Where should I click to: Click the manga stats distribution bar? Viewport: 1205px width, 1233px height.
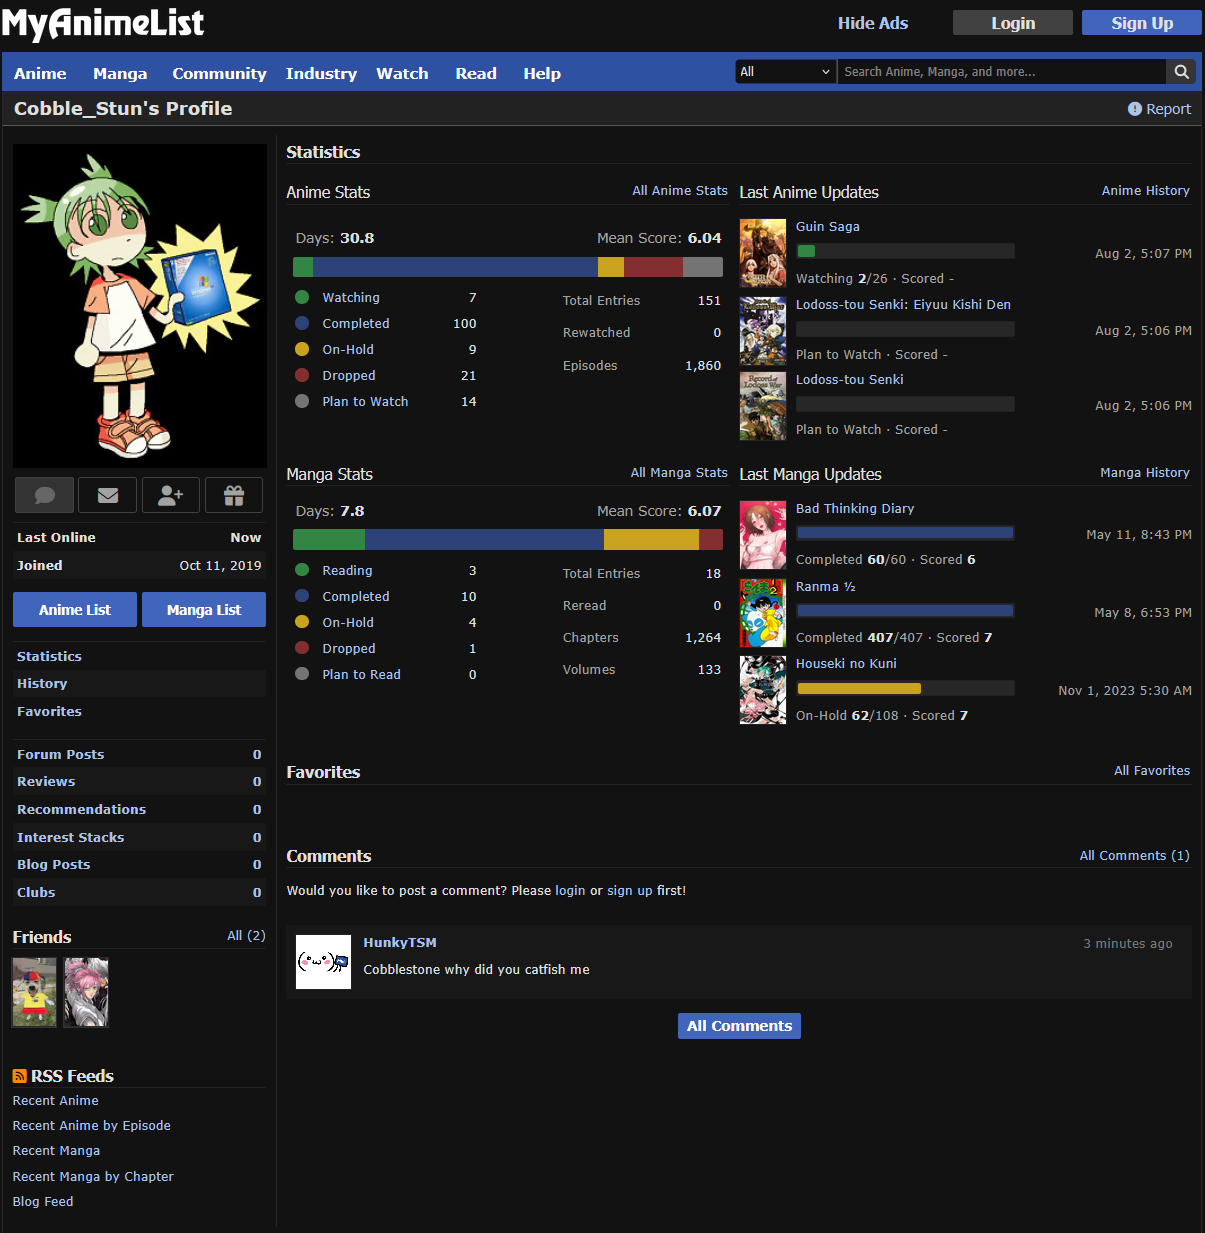[x=508, y=540]
